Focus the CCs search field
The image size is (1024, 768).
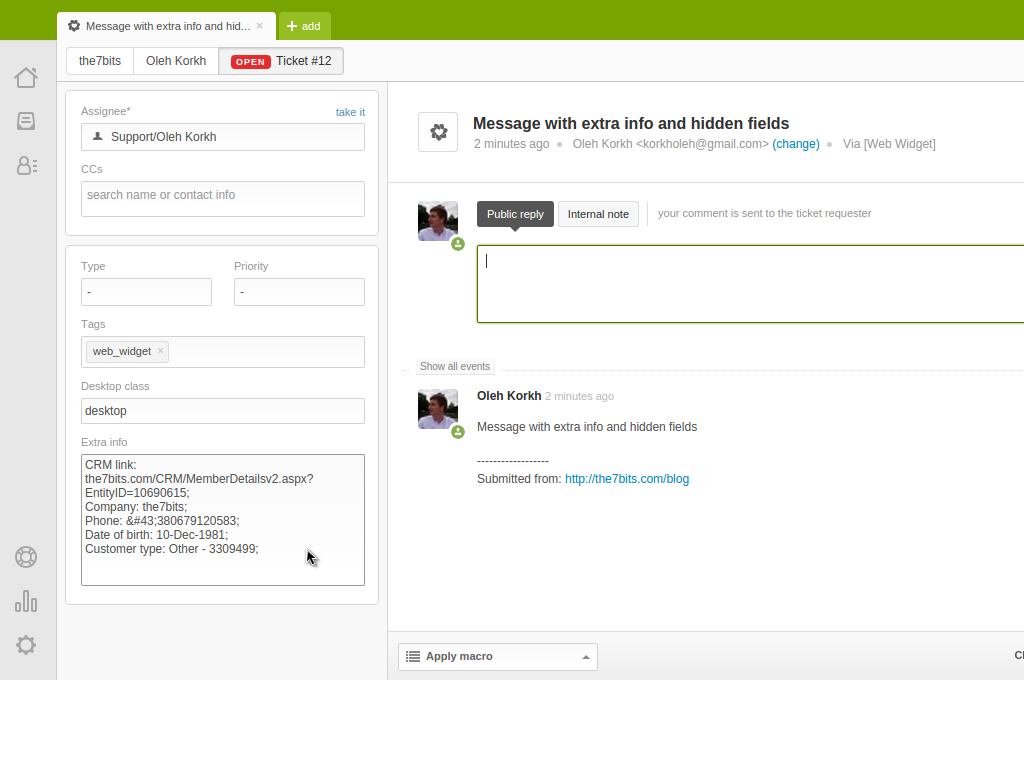coord(222,198)
